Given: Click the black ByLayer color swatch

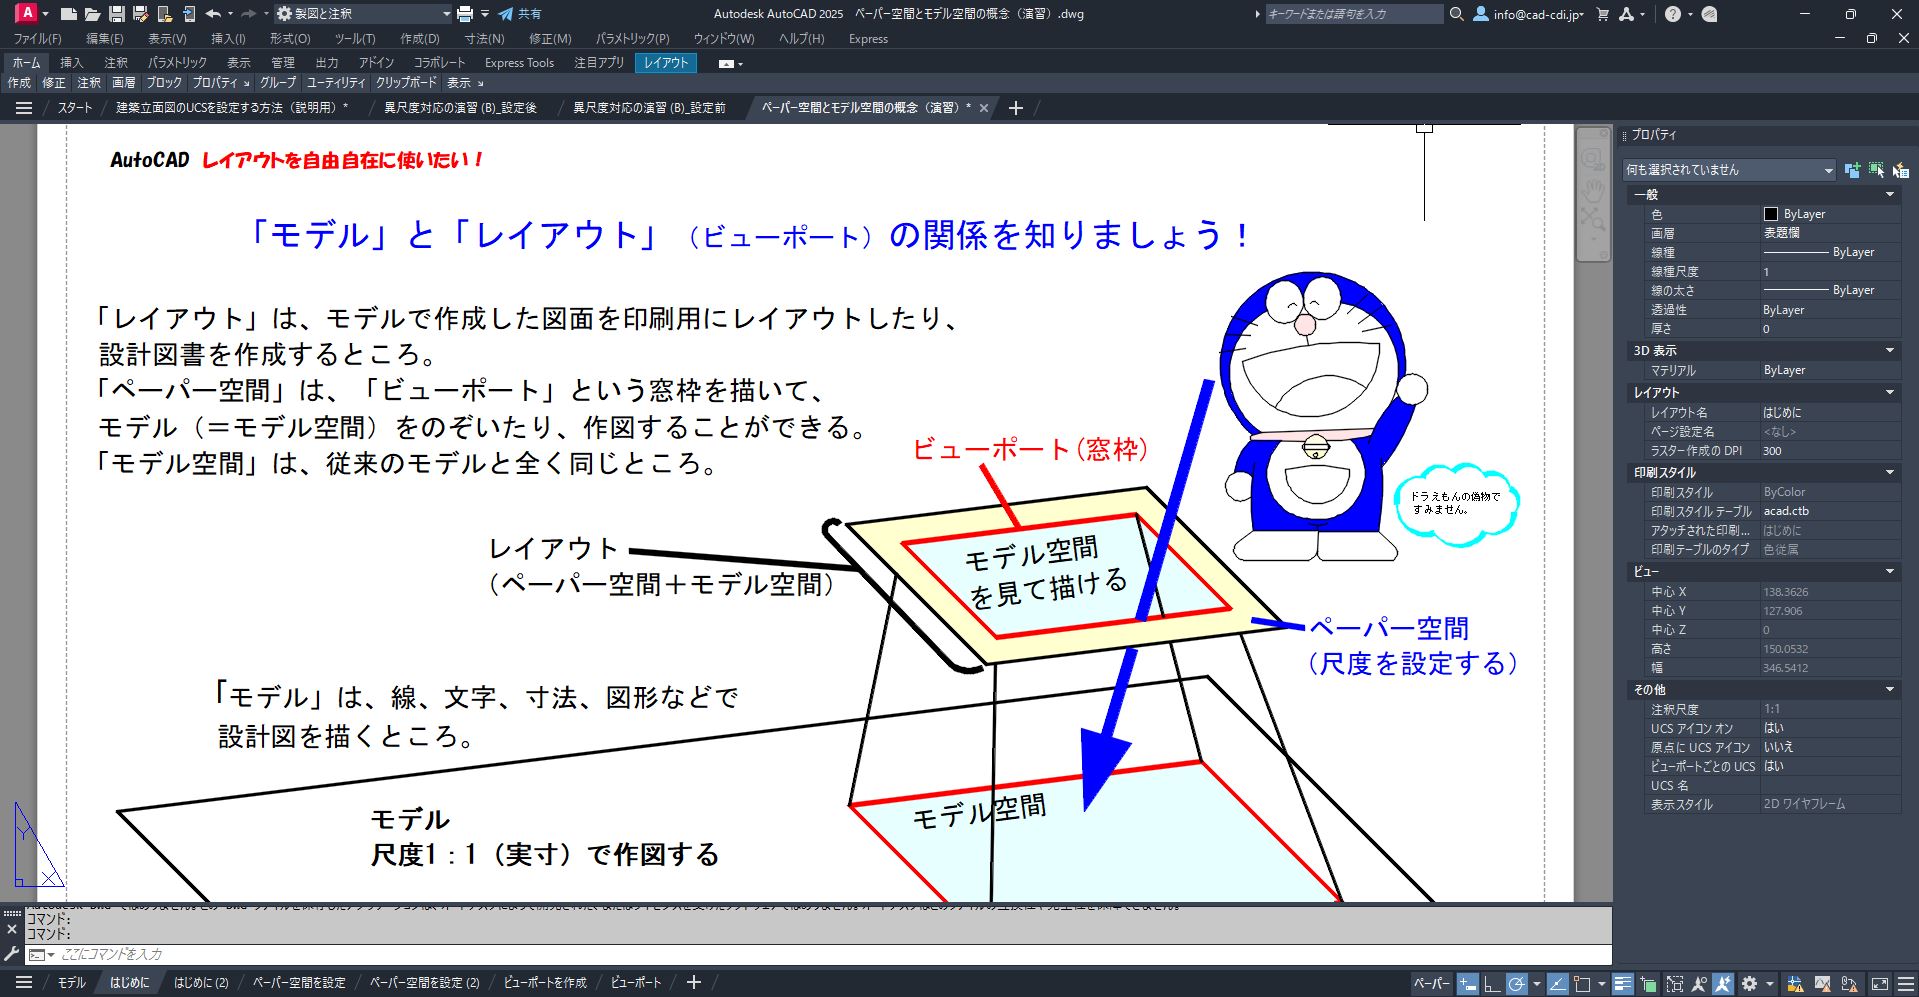Looking at the screenshot, I should point(1771,214).
